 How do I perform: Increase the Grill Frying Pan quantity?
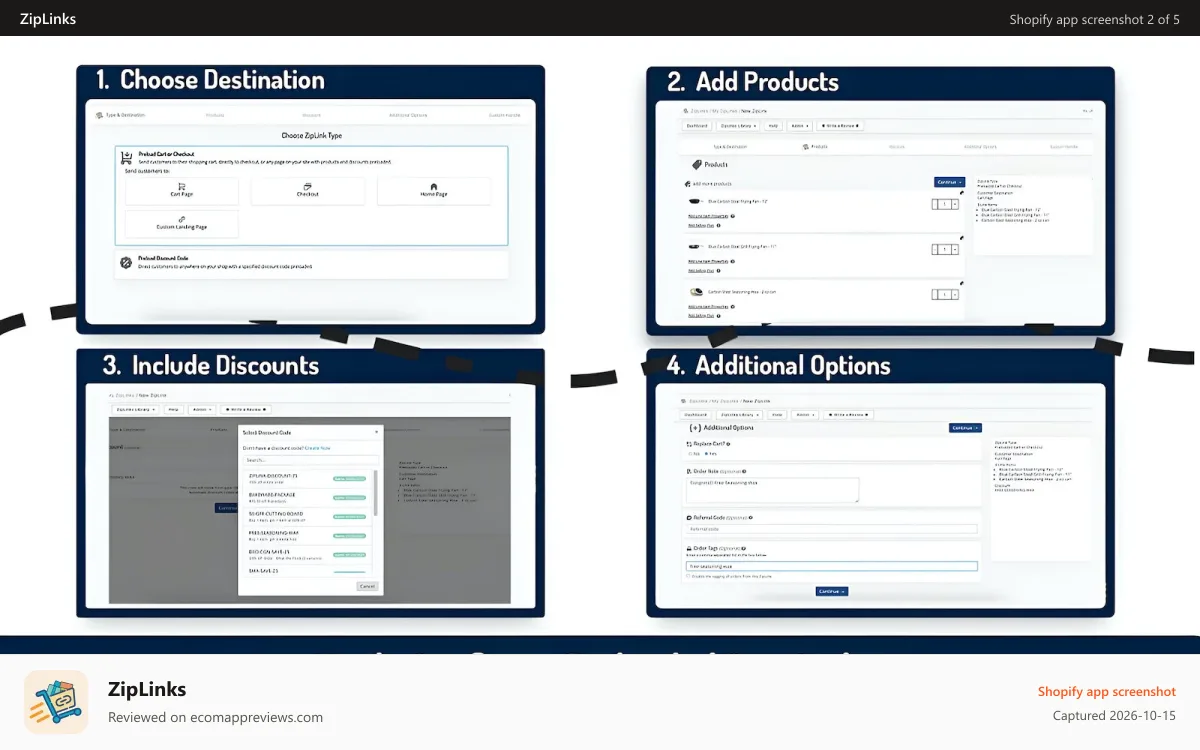pos(955,249)
